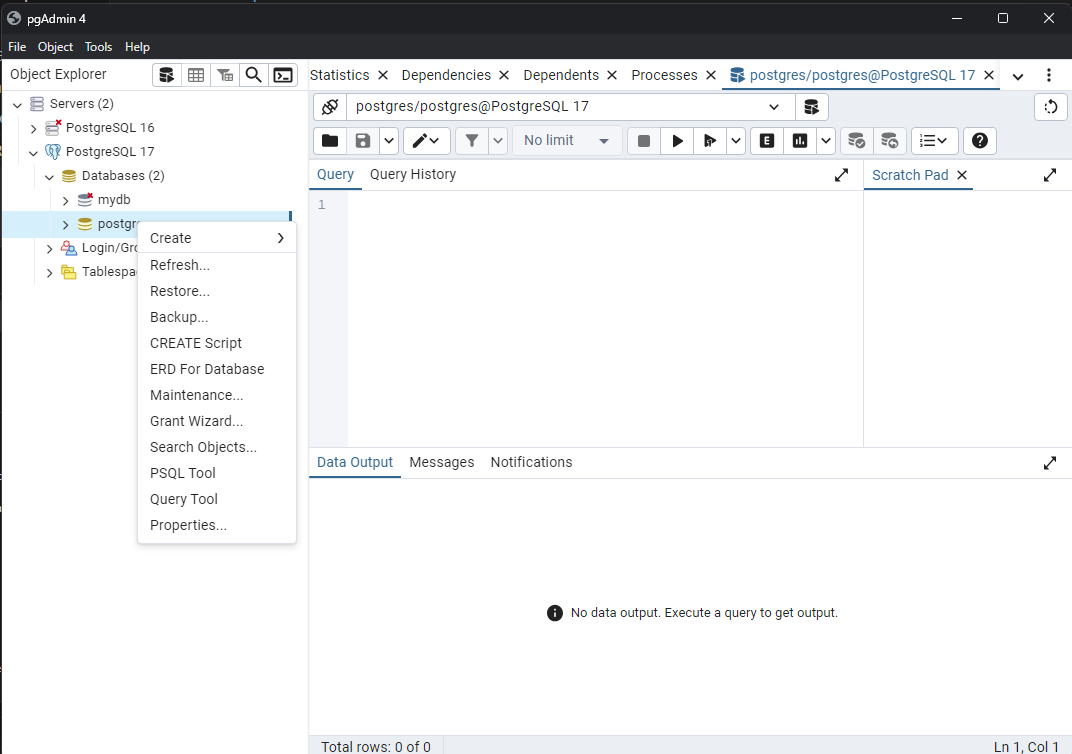The width and height of the screenshot is (1072, 754).
Task: Open Search Objects magnifier icon
Action: point(254,75)
